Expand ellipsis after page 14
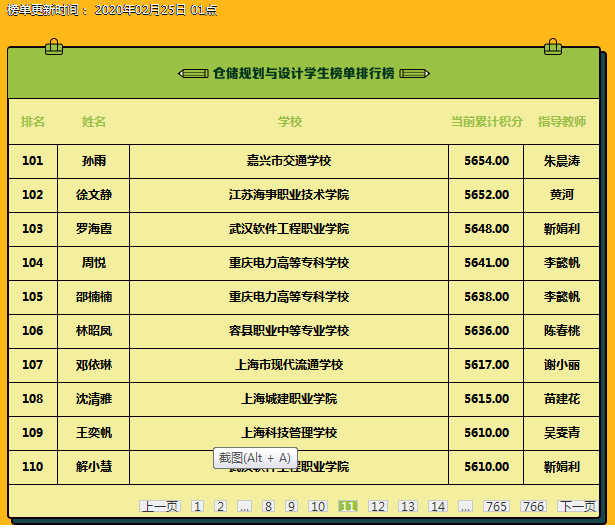 pyautogui.click(x=465, y=507)
